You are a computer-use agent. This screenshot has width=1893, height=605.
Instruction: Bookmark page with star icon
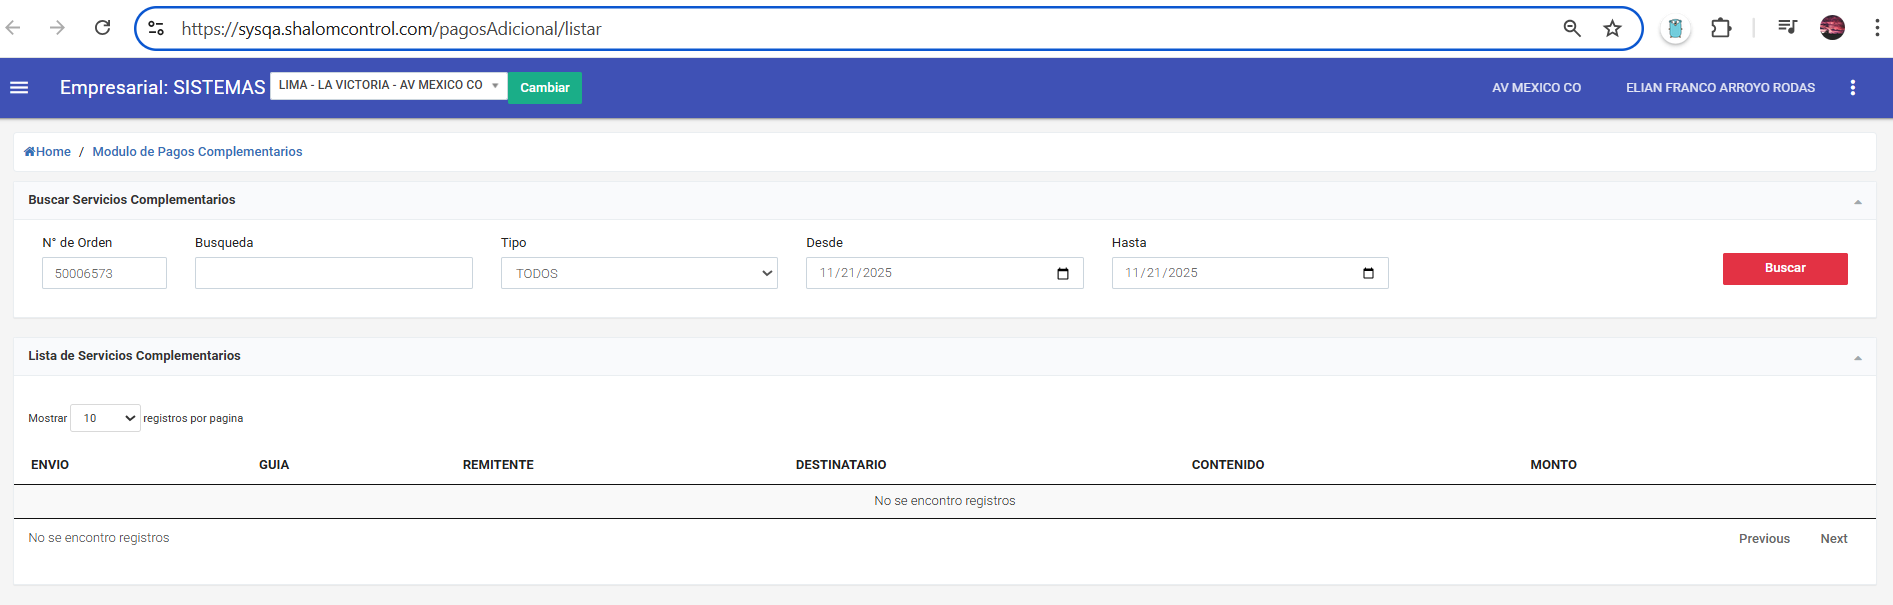click(x=1612, y=29)
